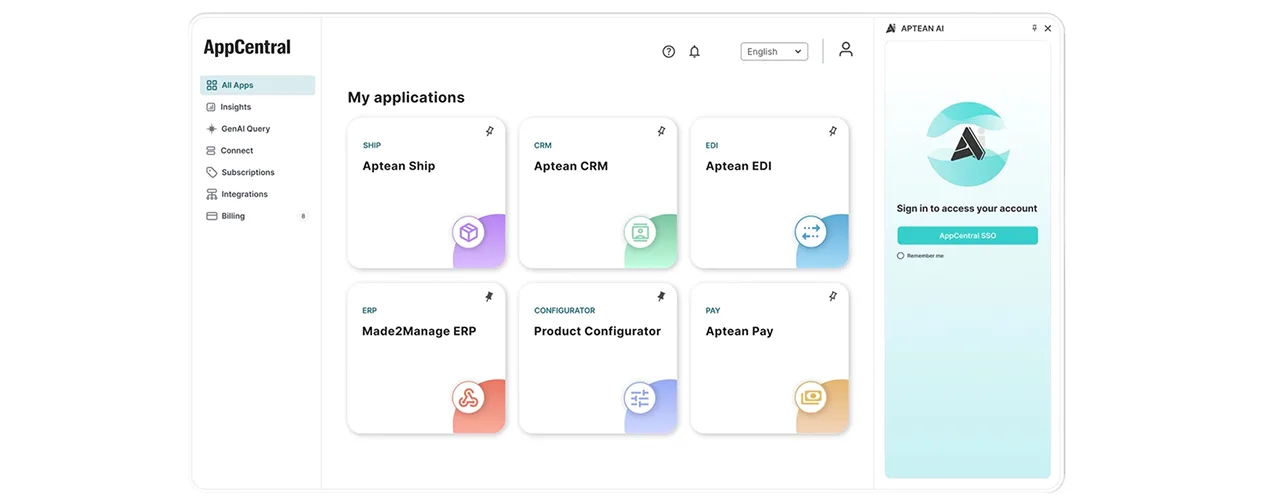Unpin the Product Configurator card
This screenshot has width=1285, height=500.
coord(661,297)
